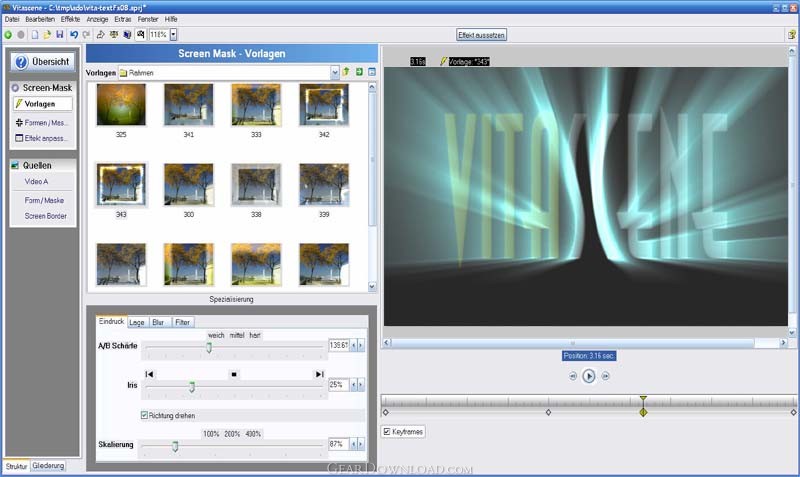
Task: Toggle Richtung drehen checkbox
Action: pyautogui.click(x=144, y=415)
